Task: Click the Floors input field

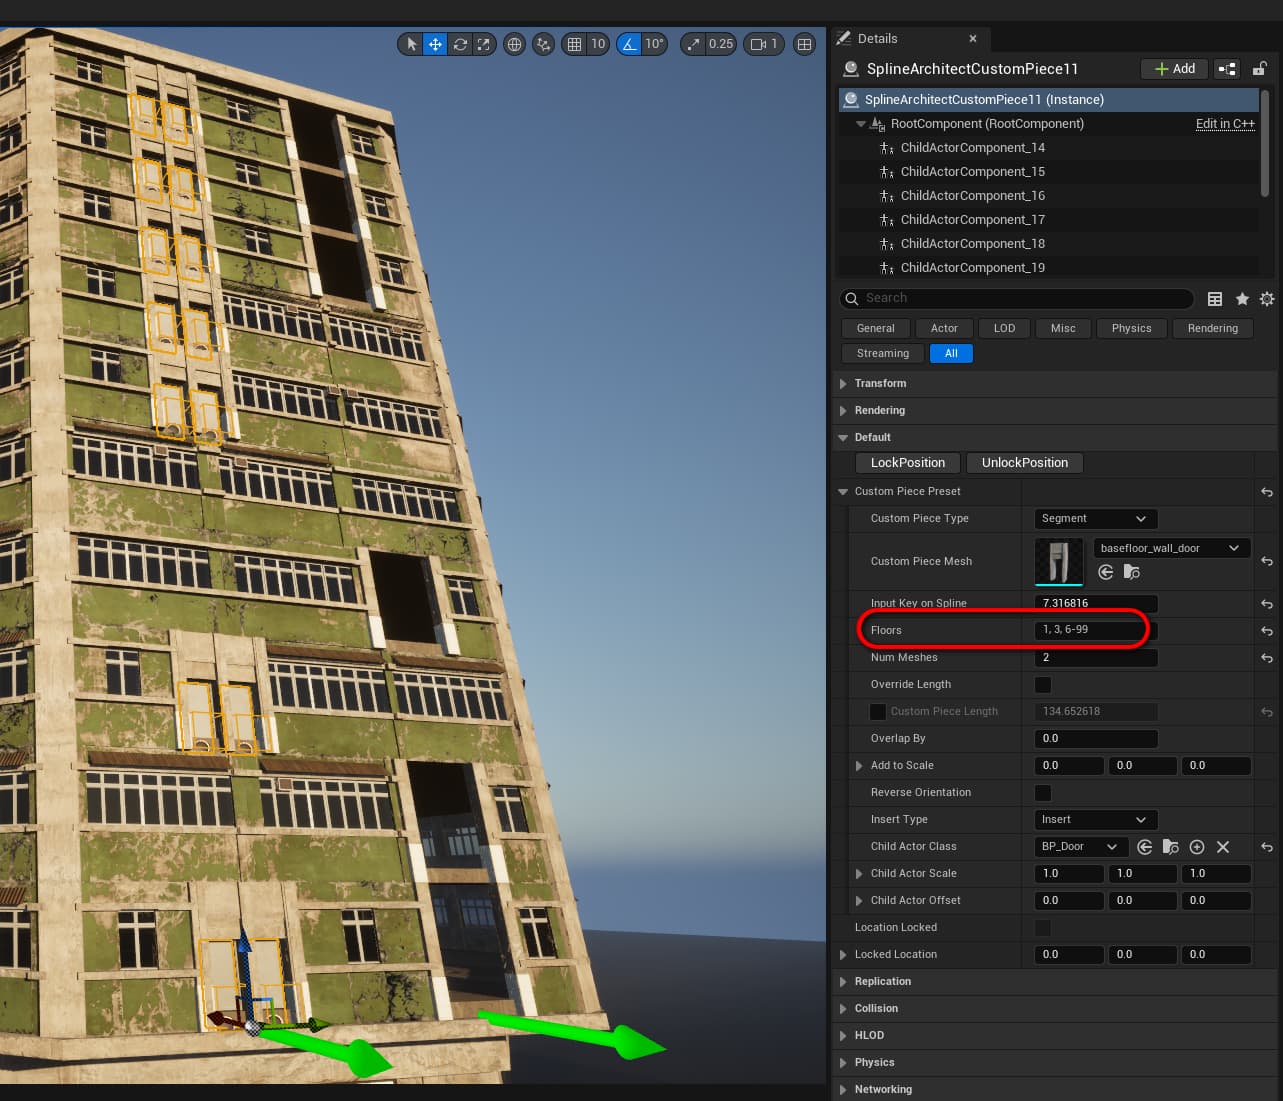Action: pyautogui.click(x=1090, y=630)
